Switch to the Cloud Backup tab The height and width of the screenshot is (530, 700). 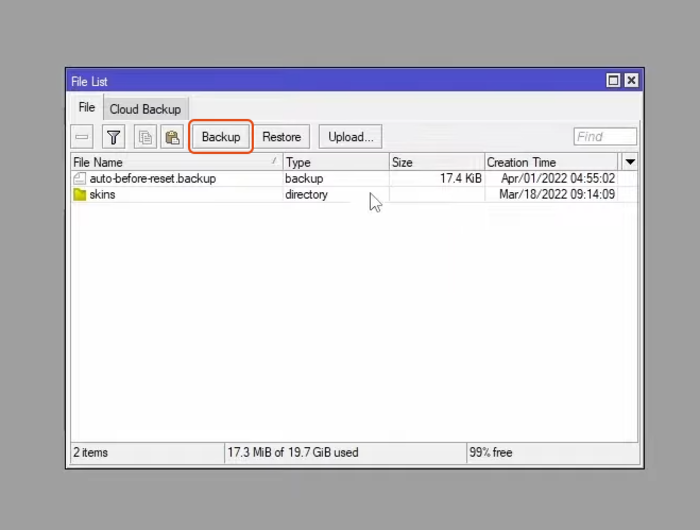click(145, 109)
